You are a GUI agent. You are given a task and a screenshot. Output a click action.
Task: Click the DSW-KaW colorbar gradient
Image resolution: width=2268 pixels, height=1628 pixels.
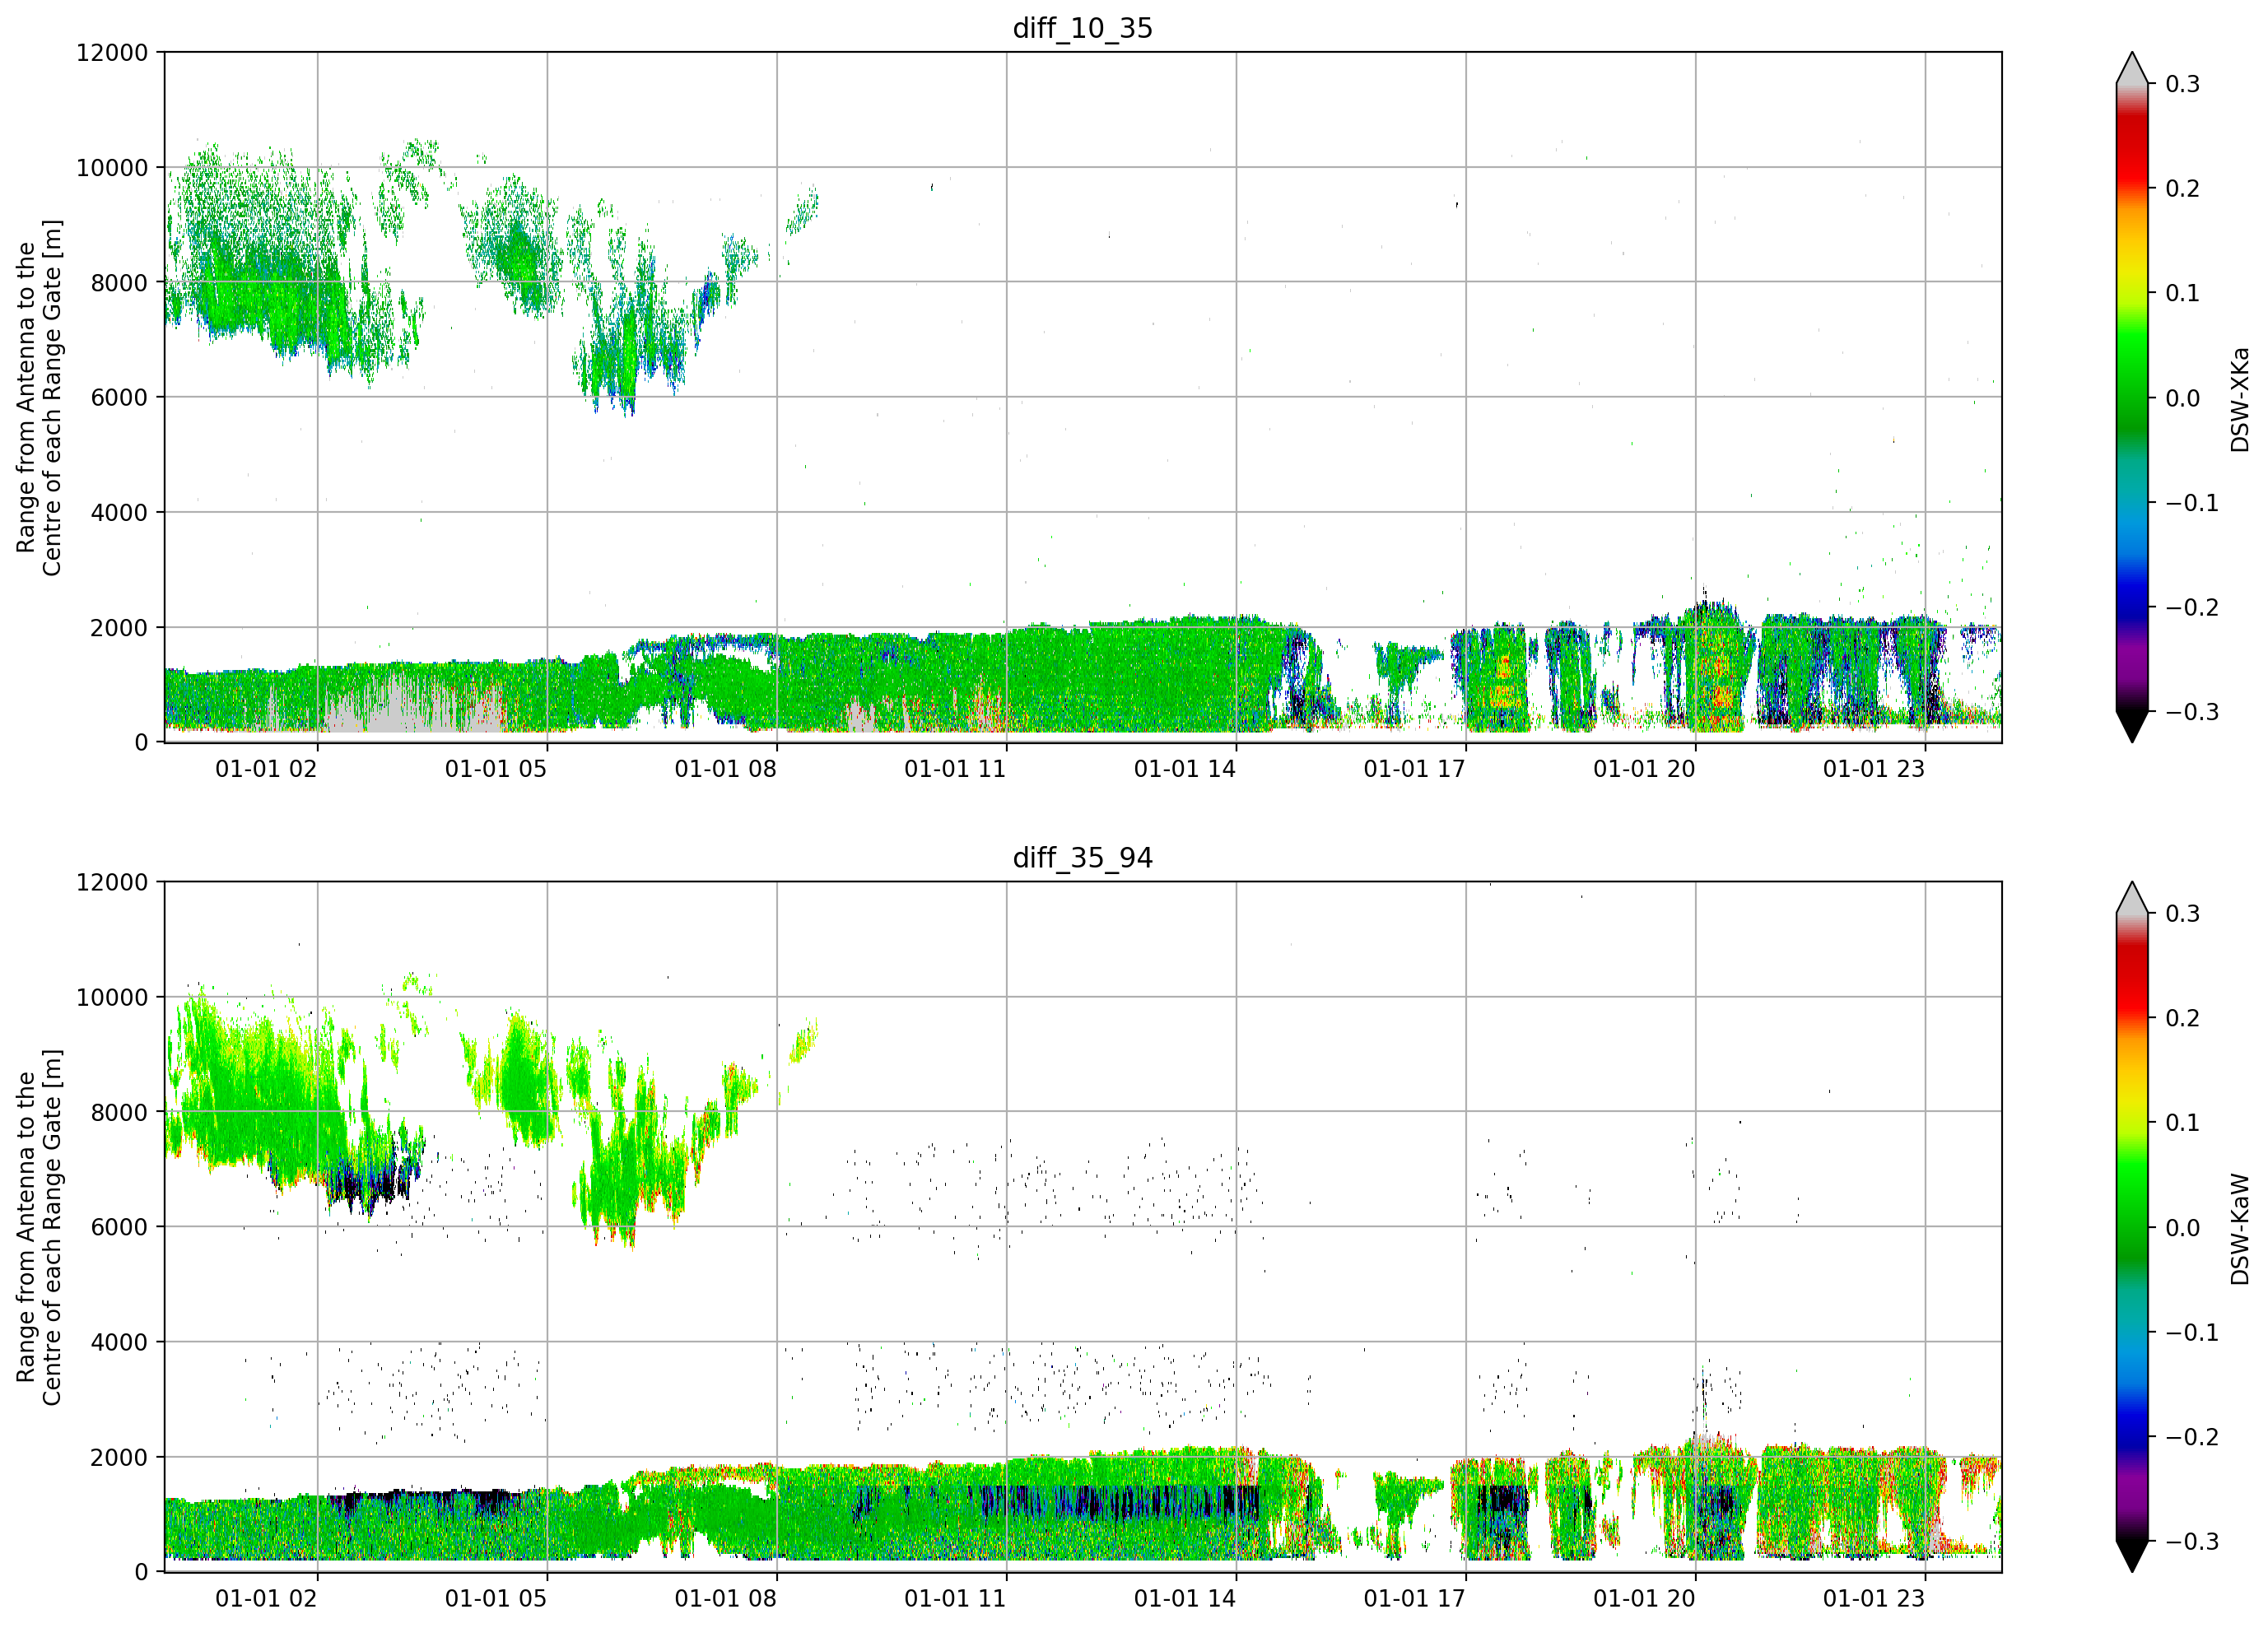(2132, 1227)
